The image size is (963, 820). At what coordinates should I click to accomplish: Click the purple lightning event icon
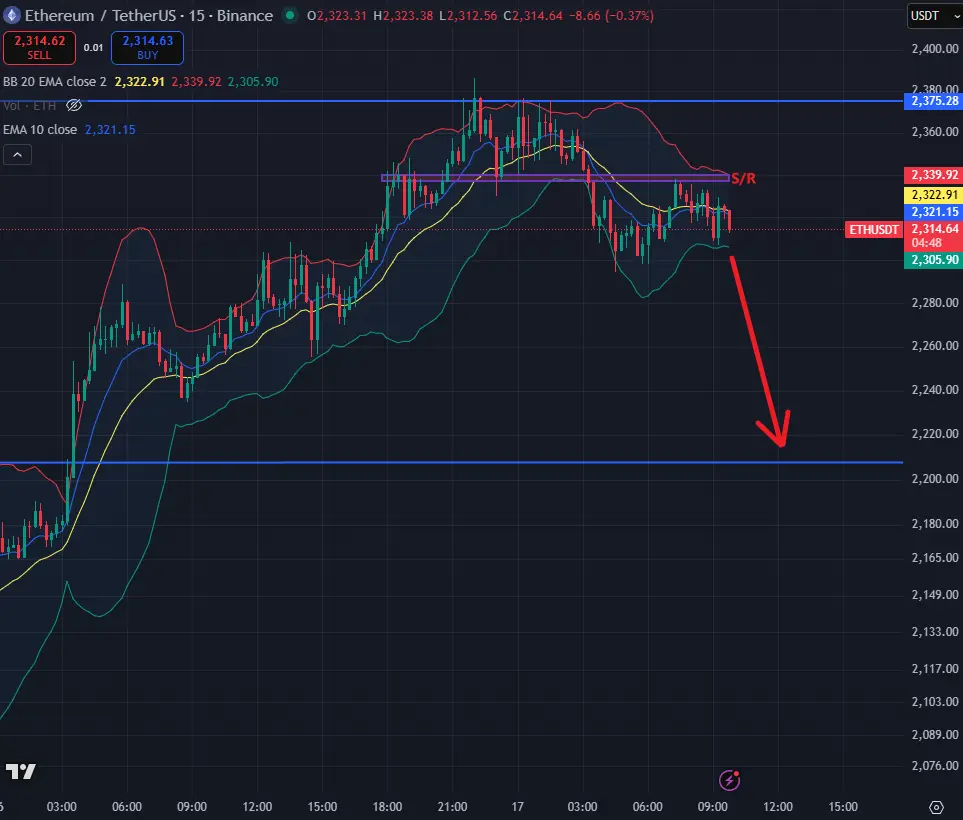[x=731, y=778]
